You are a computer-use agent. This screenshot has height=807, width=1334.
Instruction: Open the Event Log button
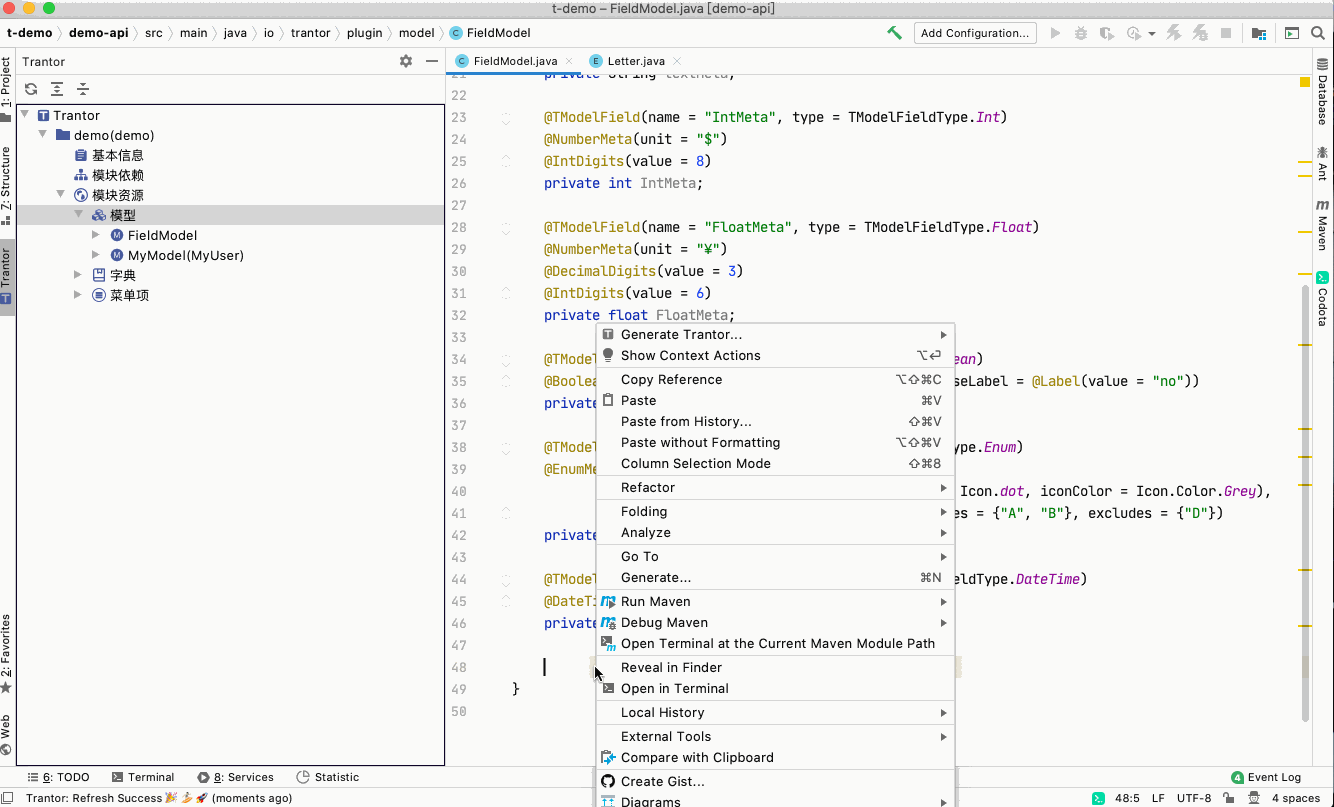1266,777
